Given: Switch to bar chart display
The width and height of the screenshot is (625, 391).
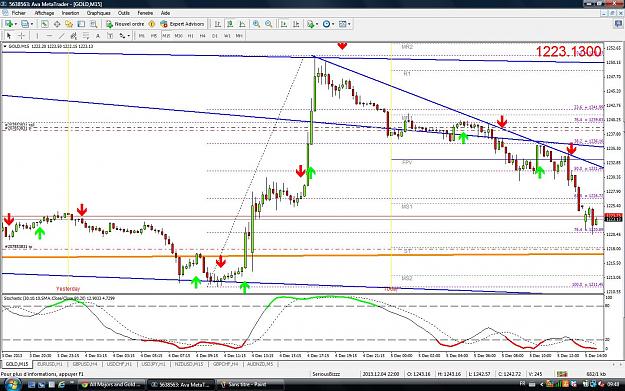Looking at the screenshot, I should click(218, 24).
